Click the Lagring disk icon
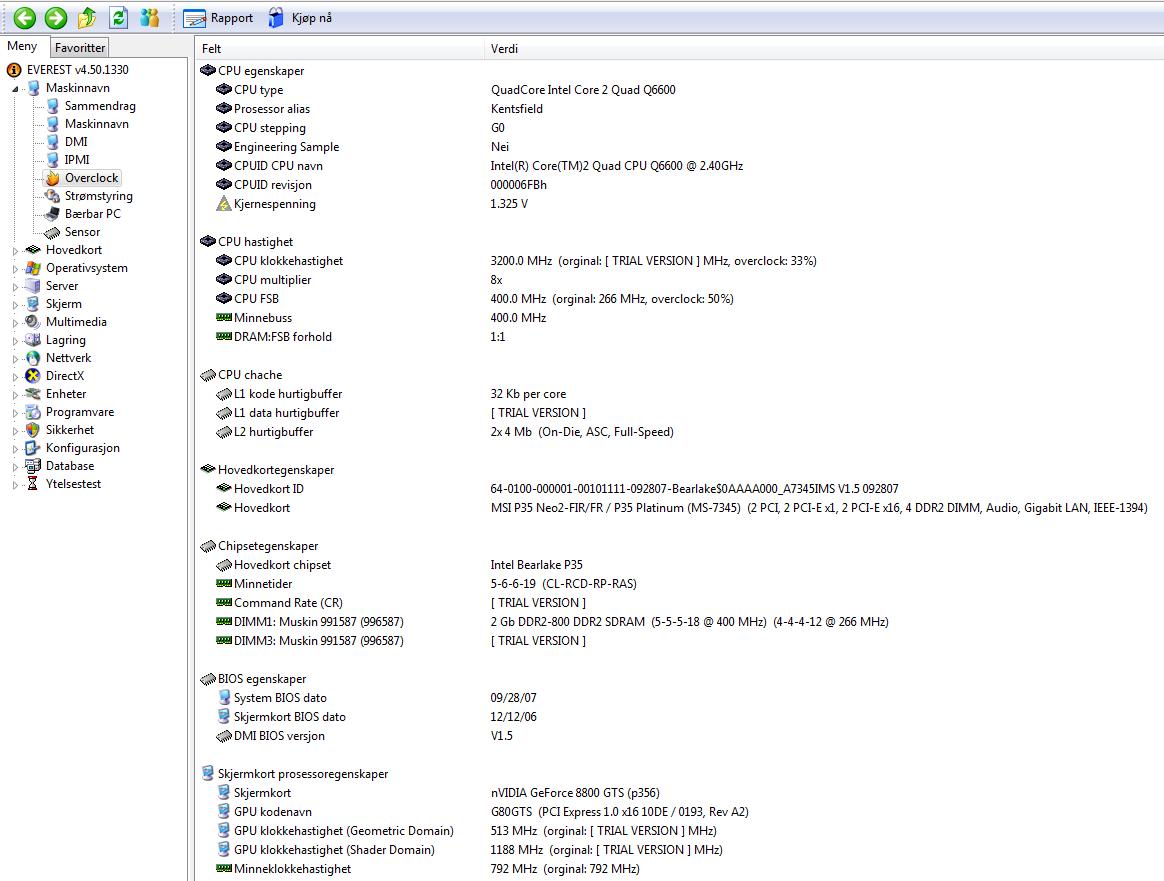 click(x=33, y=340)
